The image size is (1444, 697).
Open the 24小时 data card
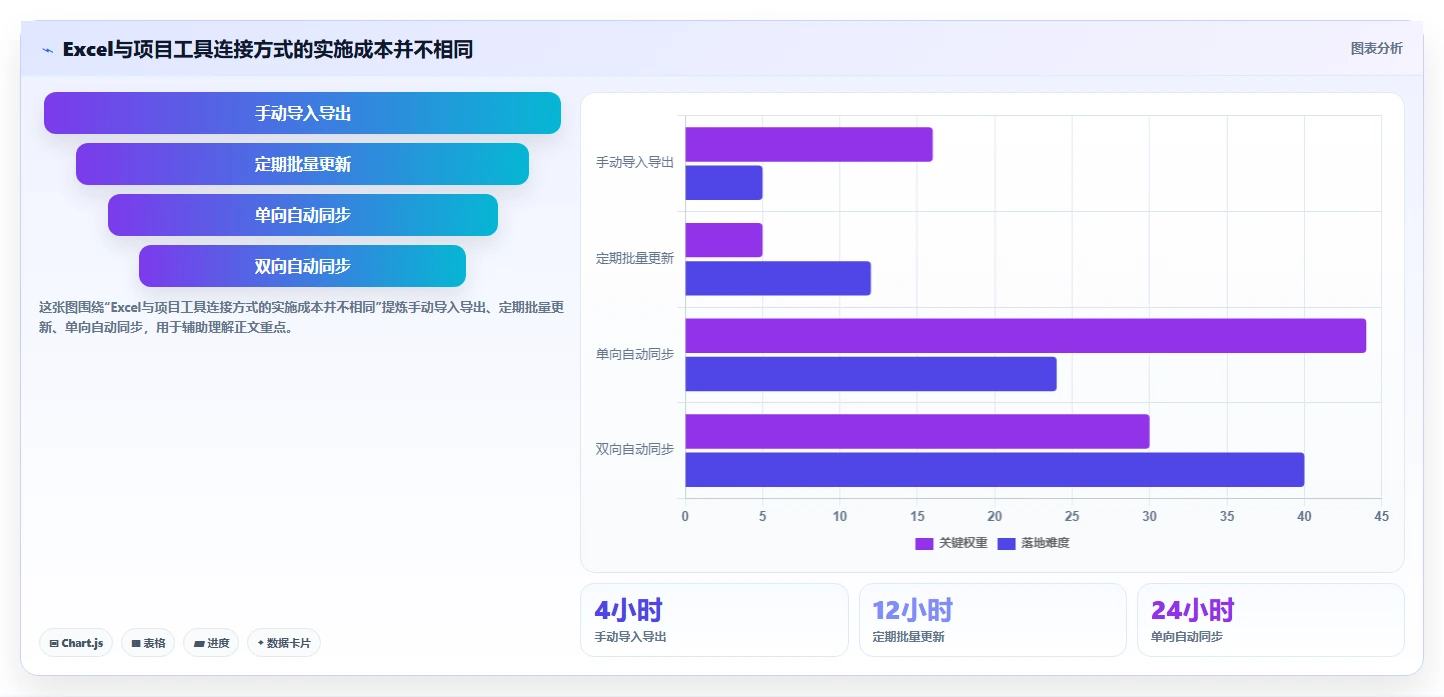[x=1270, y=620]
